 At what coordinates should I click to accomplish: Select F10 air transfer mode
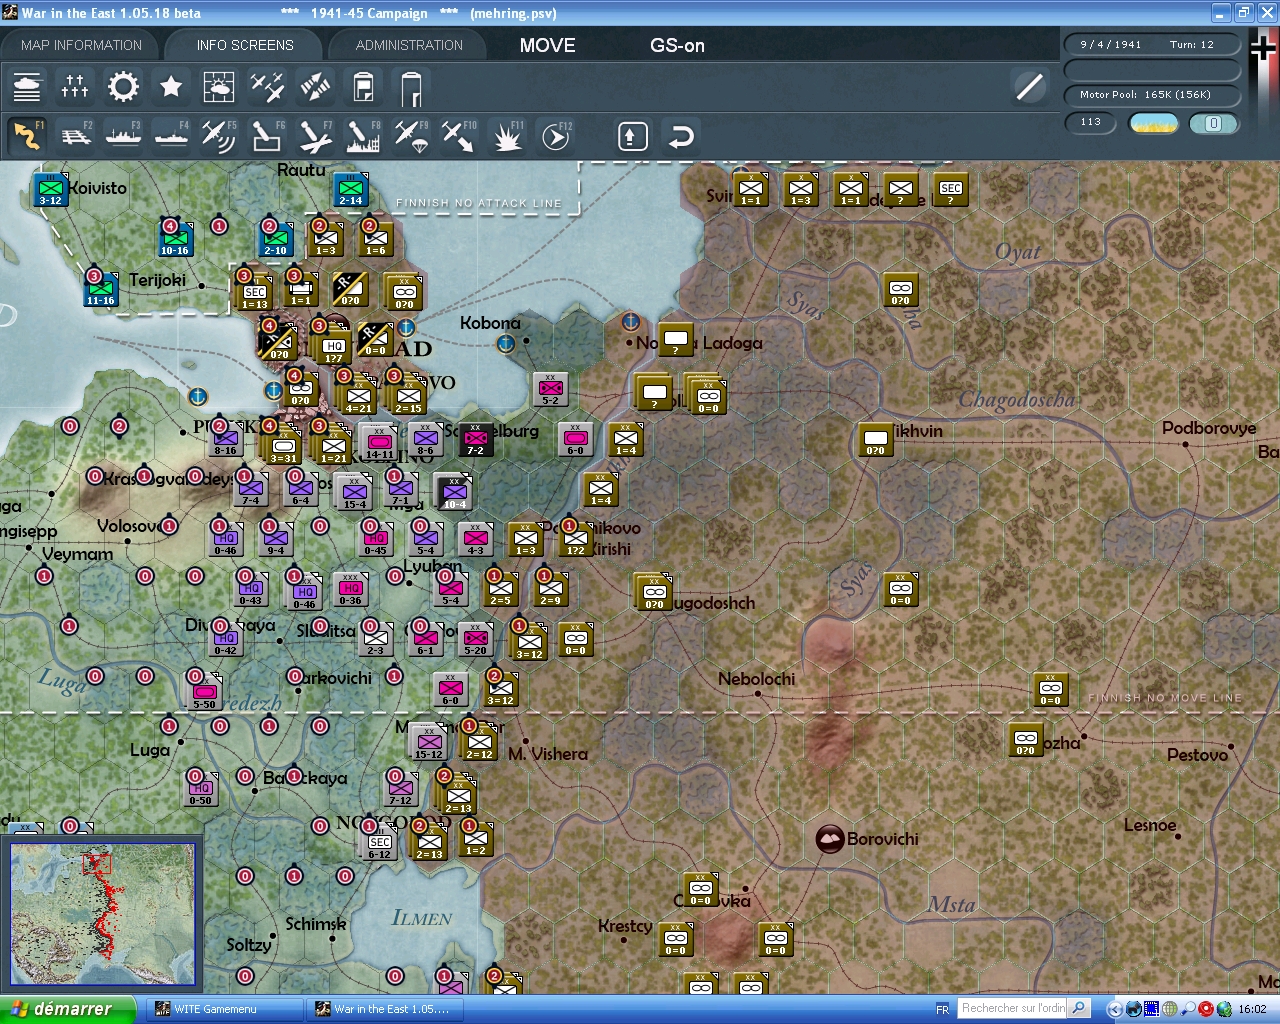click(x=459, y=135)
